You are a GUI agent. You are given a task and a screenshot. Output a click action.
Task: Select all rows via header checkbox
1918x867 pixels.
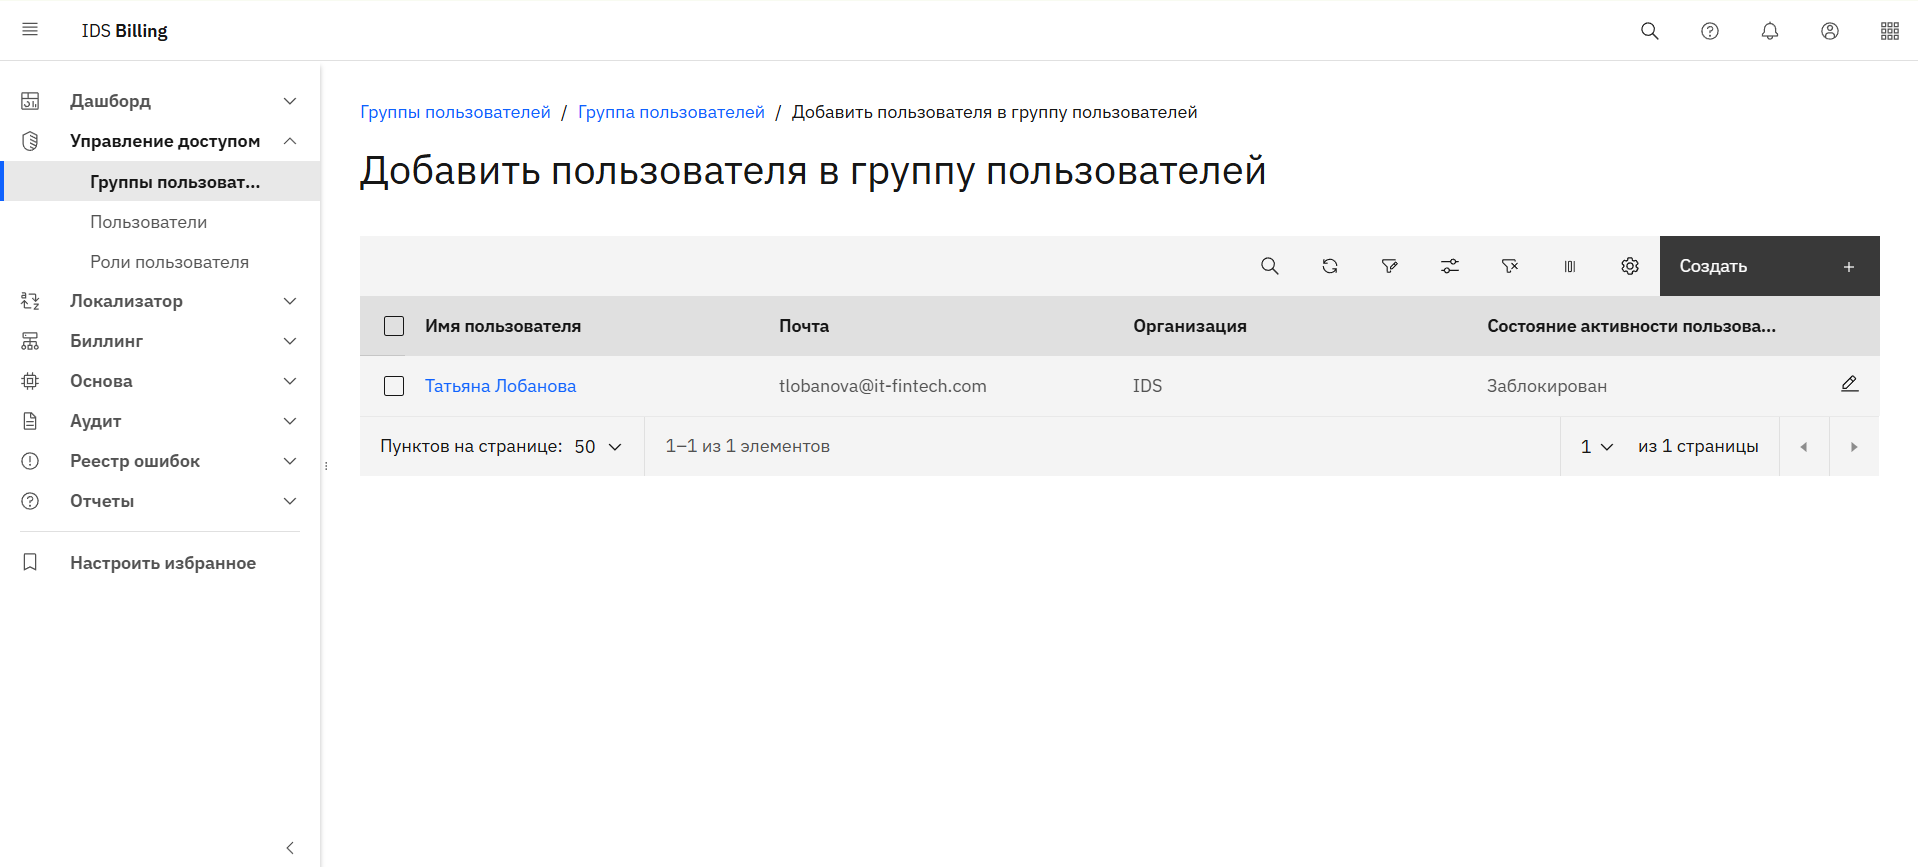pyautogui.click(x=394, y=326)
